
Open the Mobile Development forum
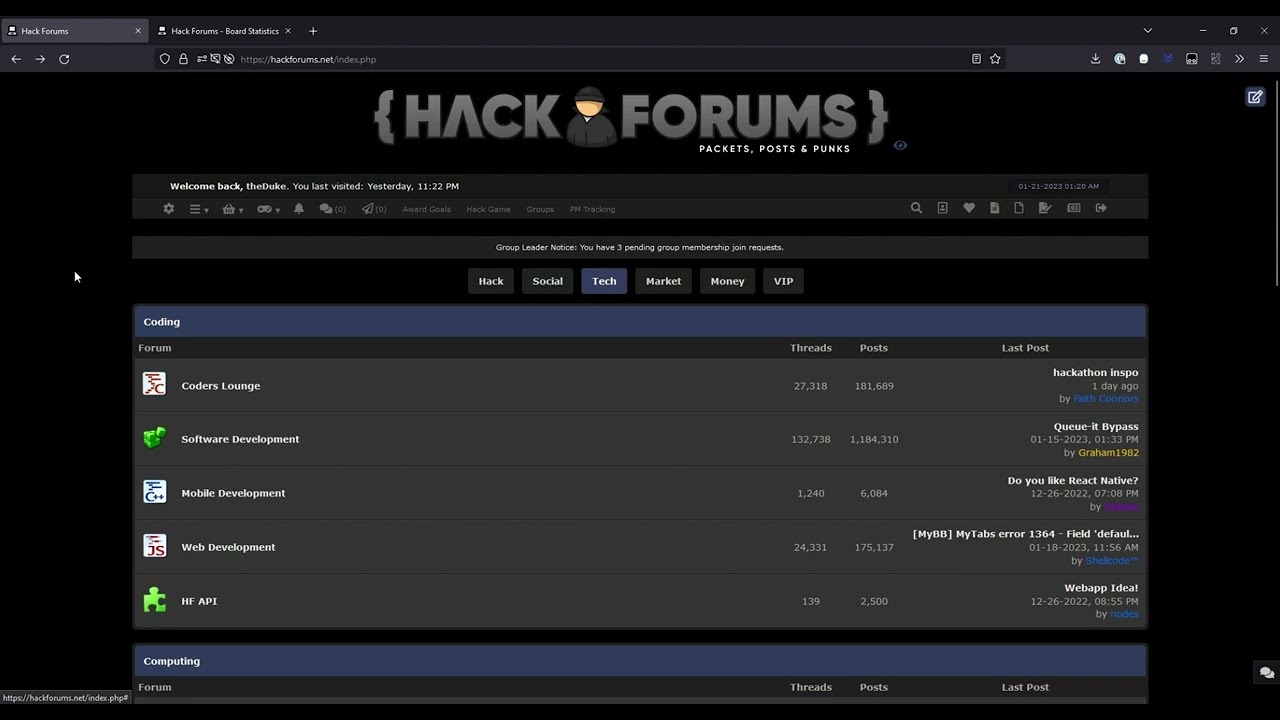[233, 493]
